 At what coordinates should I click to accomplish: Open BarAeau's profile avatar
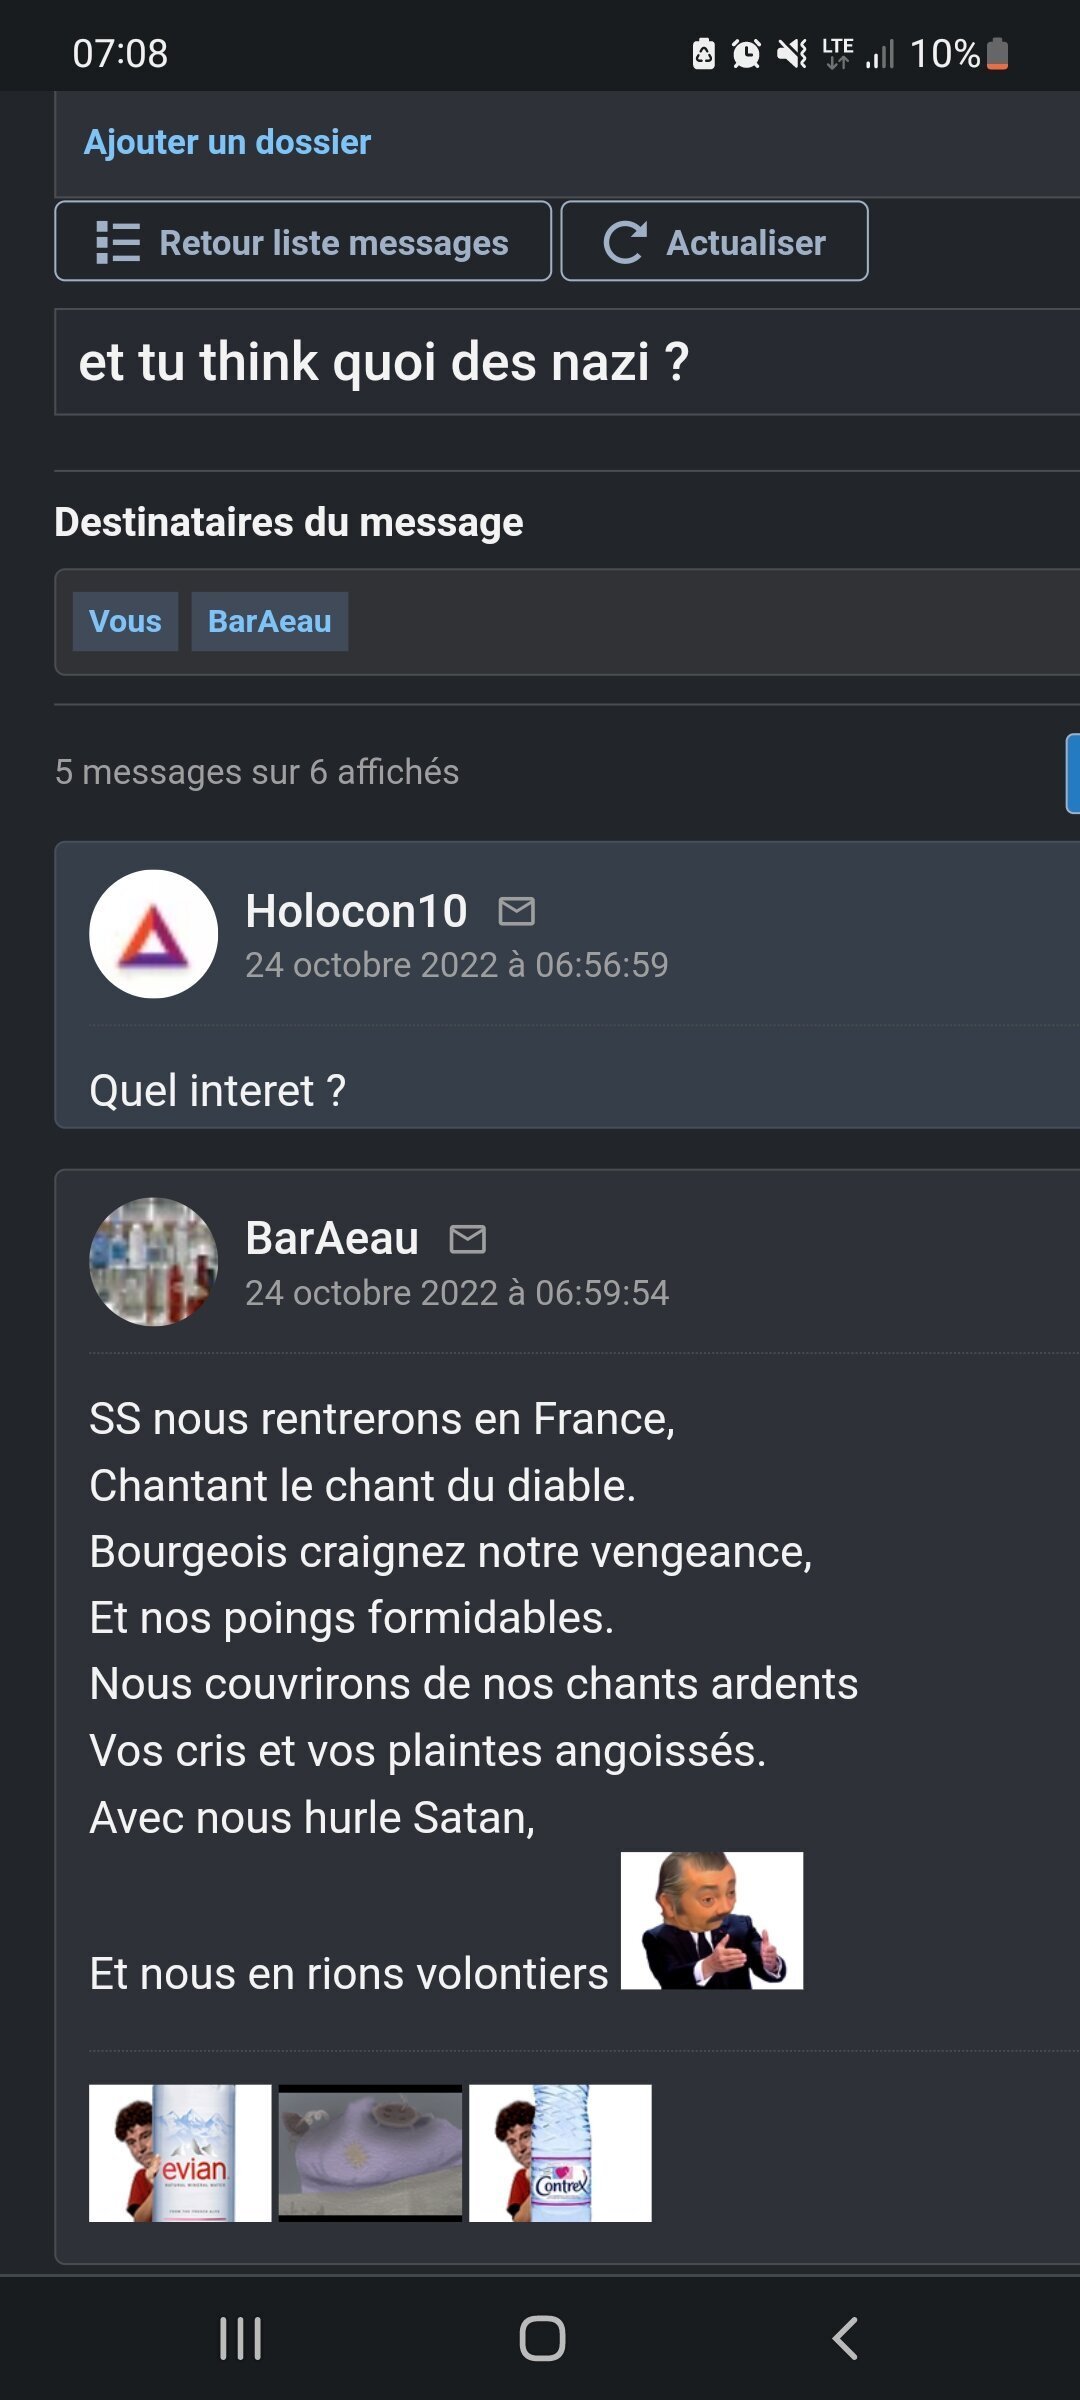click(154, 1262)
